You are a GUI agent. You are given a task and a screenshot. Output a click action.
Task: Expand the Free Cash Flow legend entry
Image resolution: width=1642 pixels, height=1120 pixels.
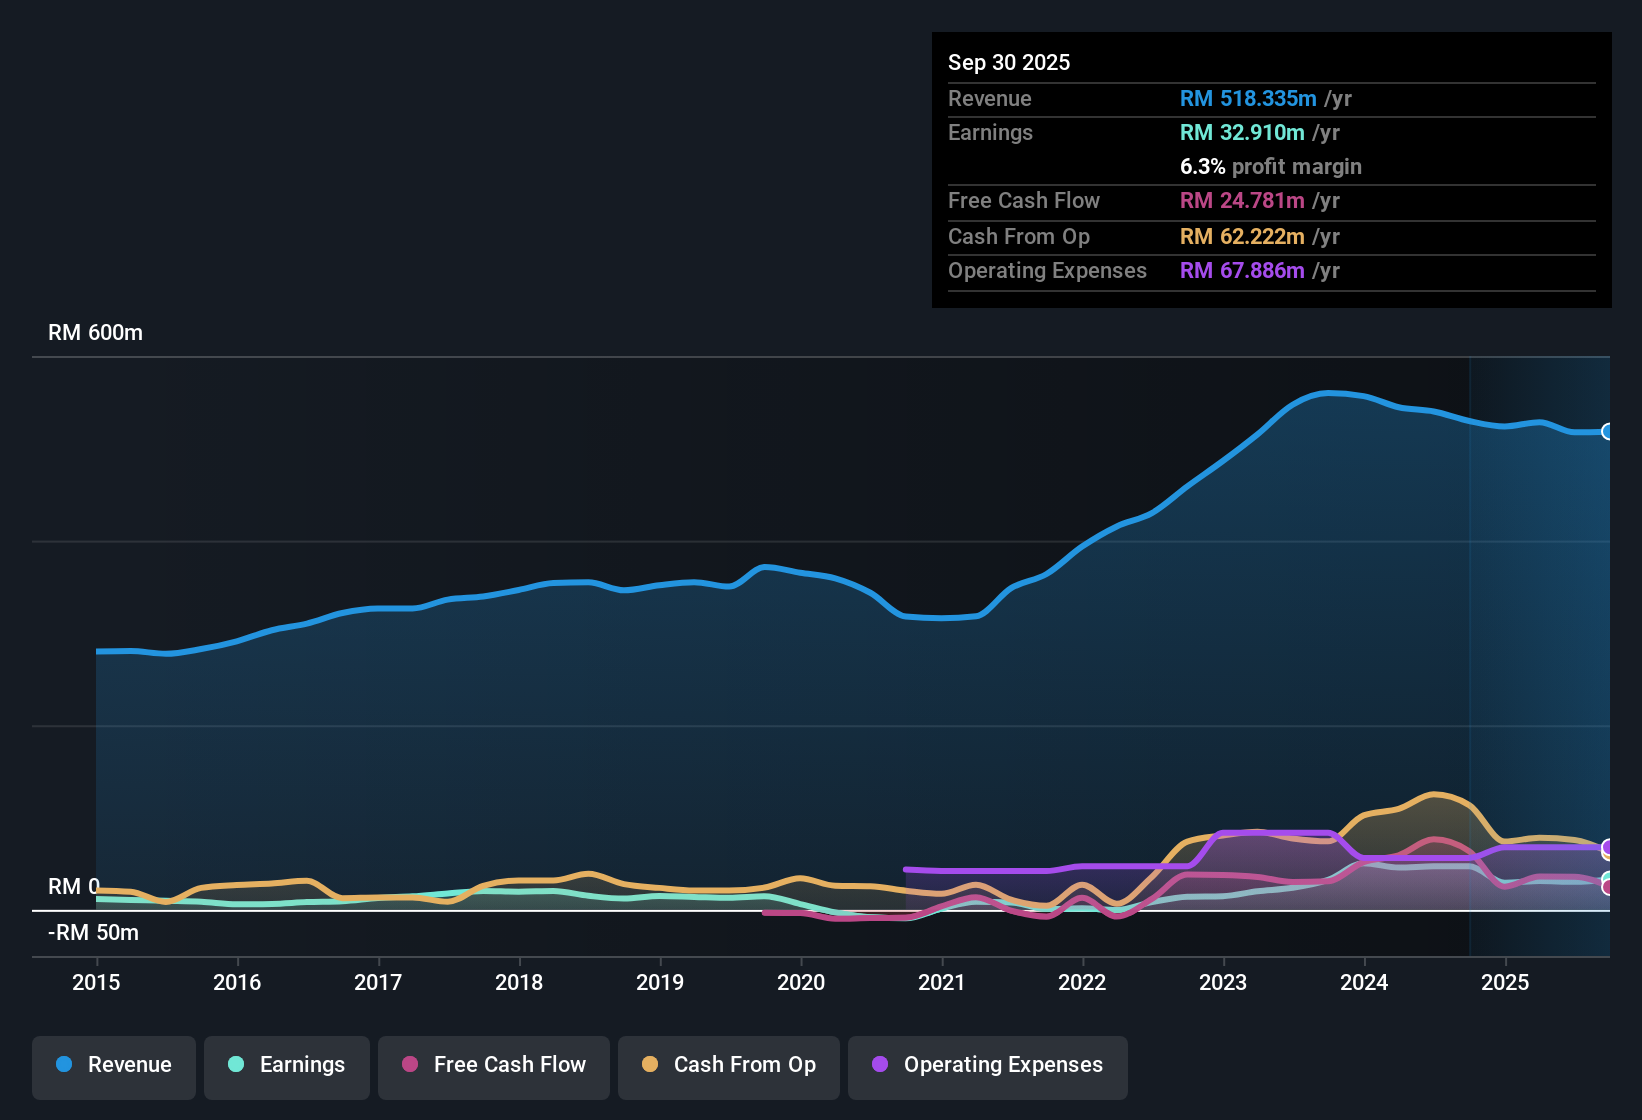click(493, 1065)
